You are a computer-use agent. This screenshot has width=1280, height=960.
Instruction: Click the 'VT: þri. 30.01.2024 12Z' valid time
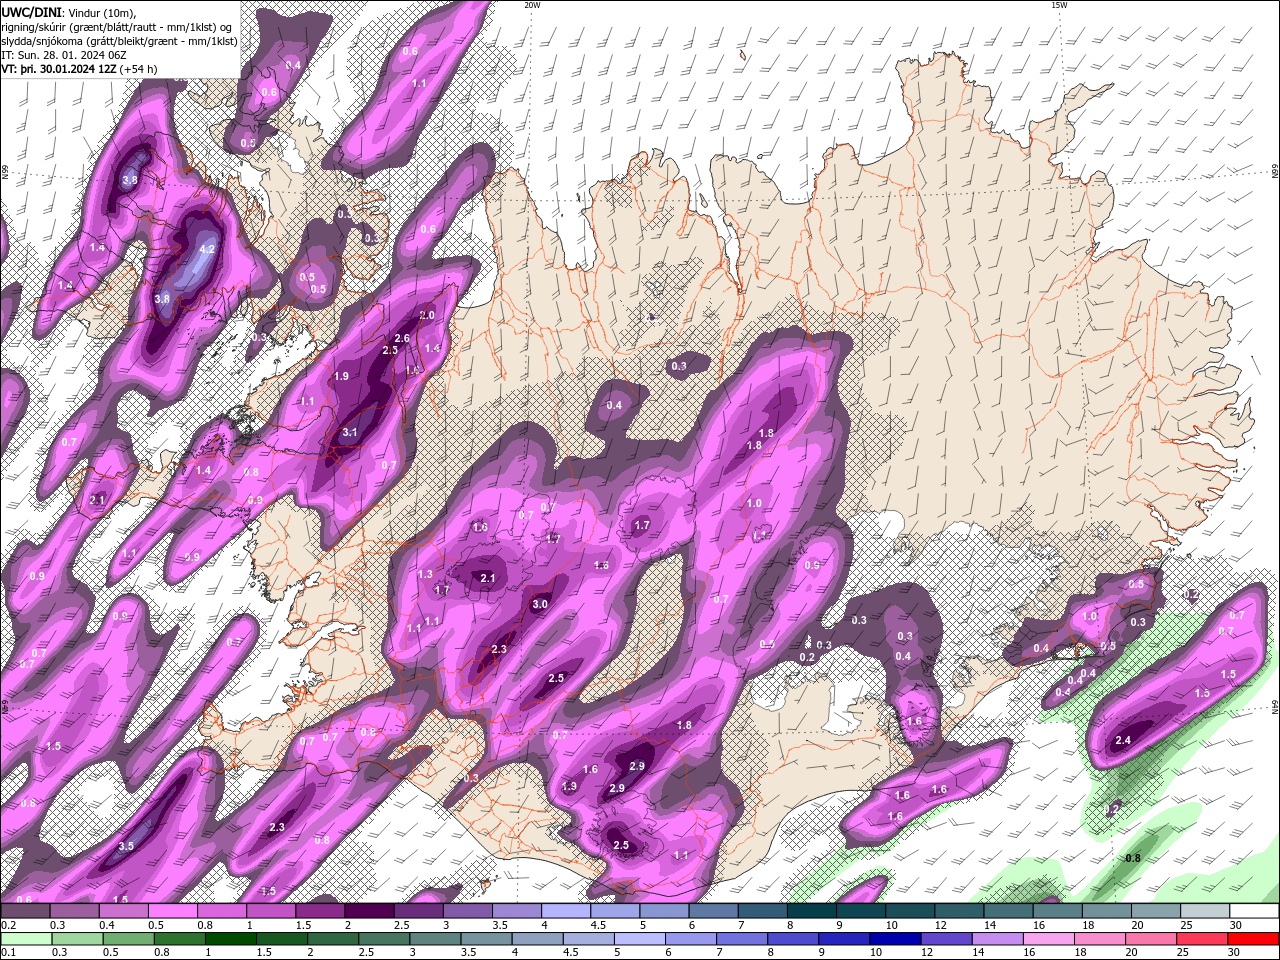(x=59, y=69)
